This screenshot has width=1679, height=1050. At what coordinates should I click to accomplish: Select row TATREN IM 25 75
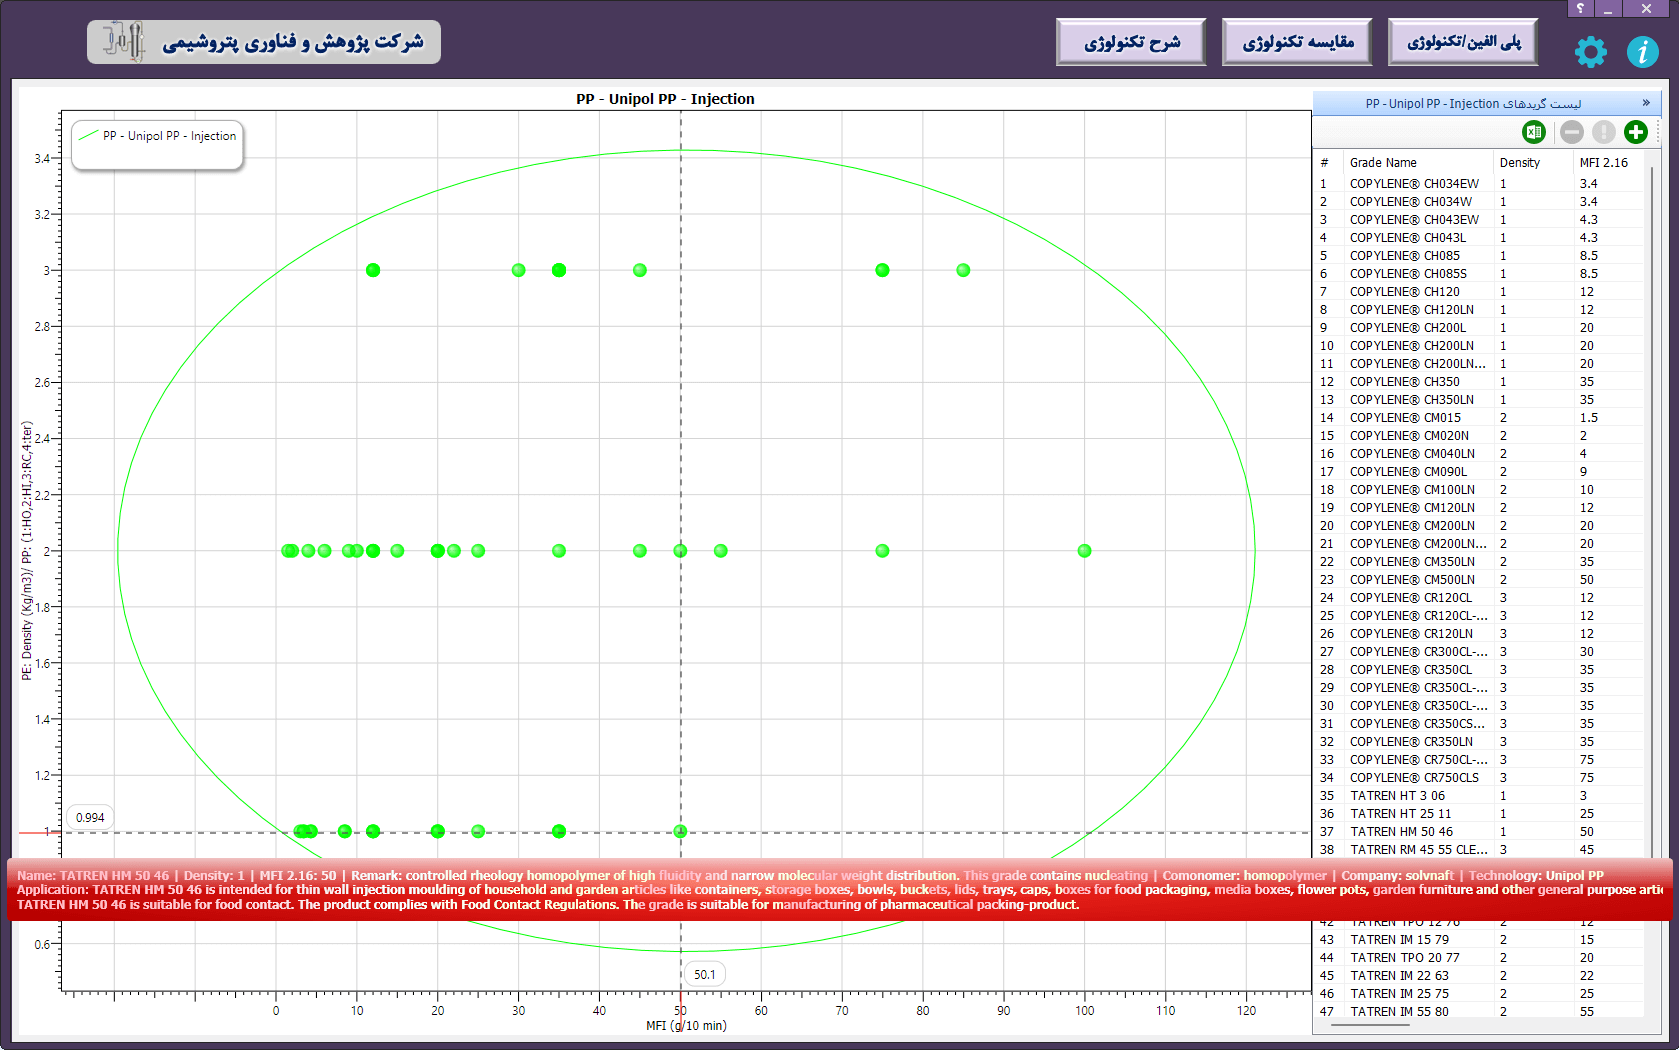click(1478, 994)
